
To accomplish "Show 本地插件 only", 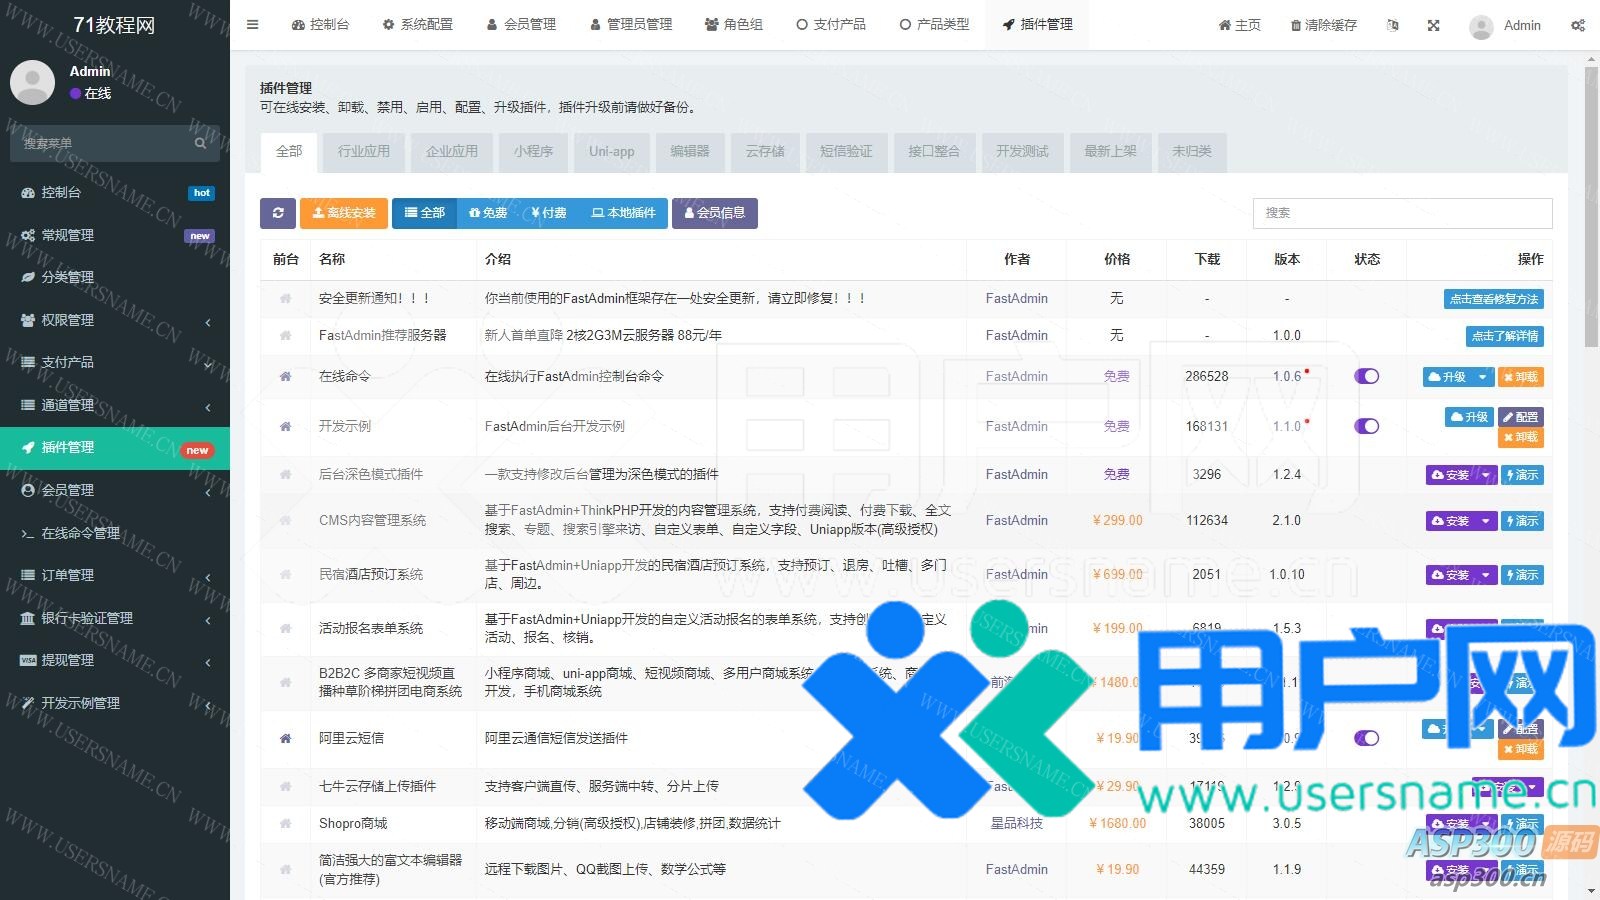I will tap(623, 213).
